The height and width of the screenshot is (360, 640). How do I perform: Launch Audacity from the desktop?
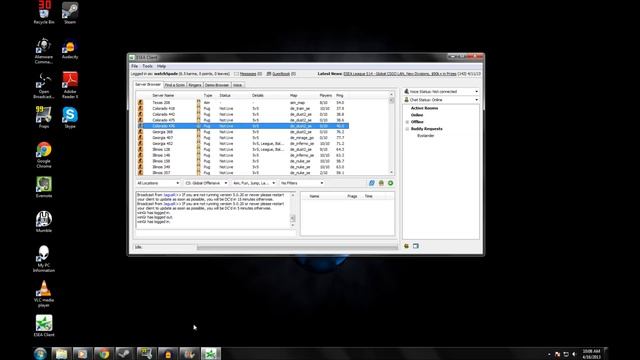[x=70, y=49]
